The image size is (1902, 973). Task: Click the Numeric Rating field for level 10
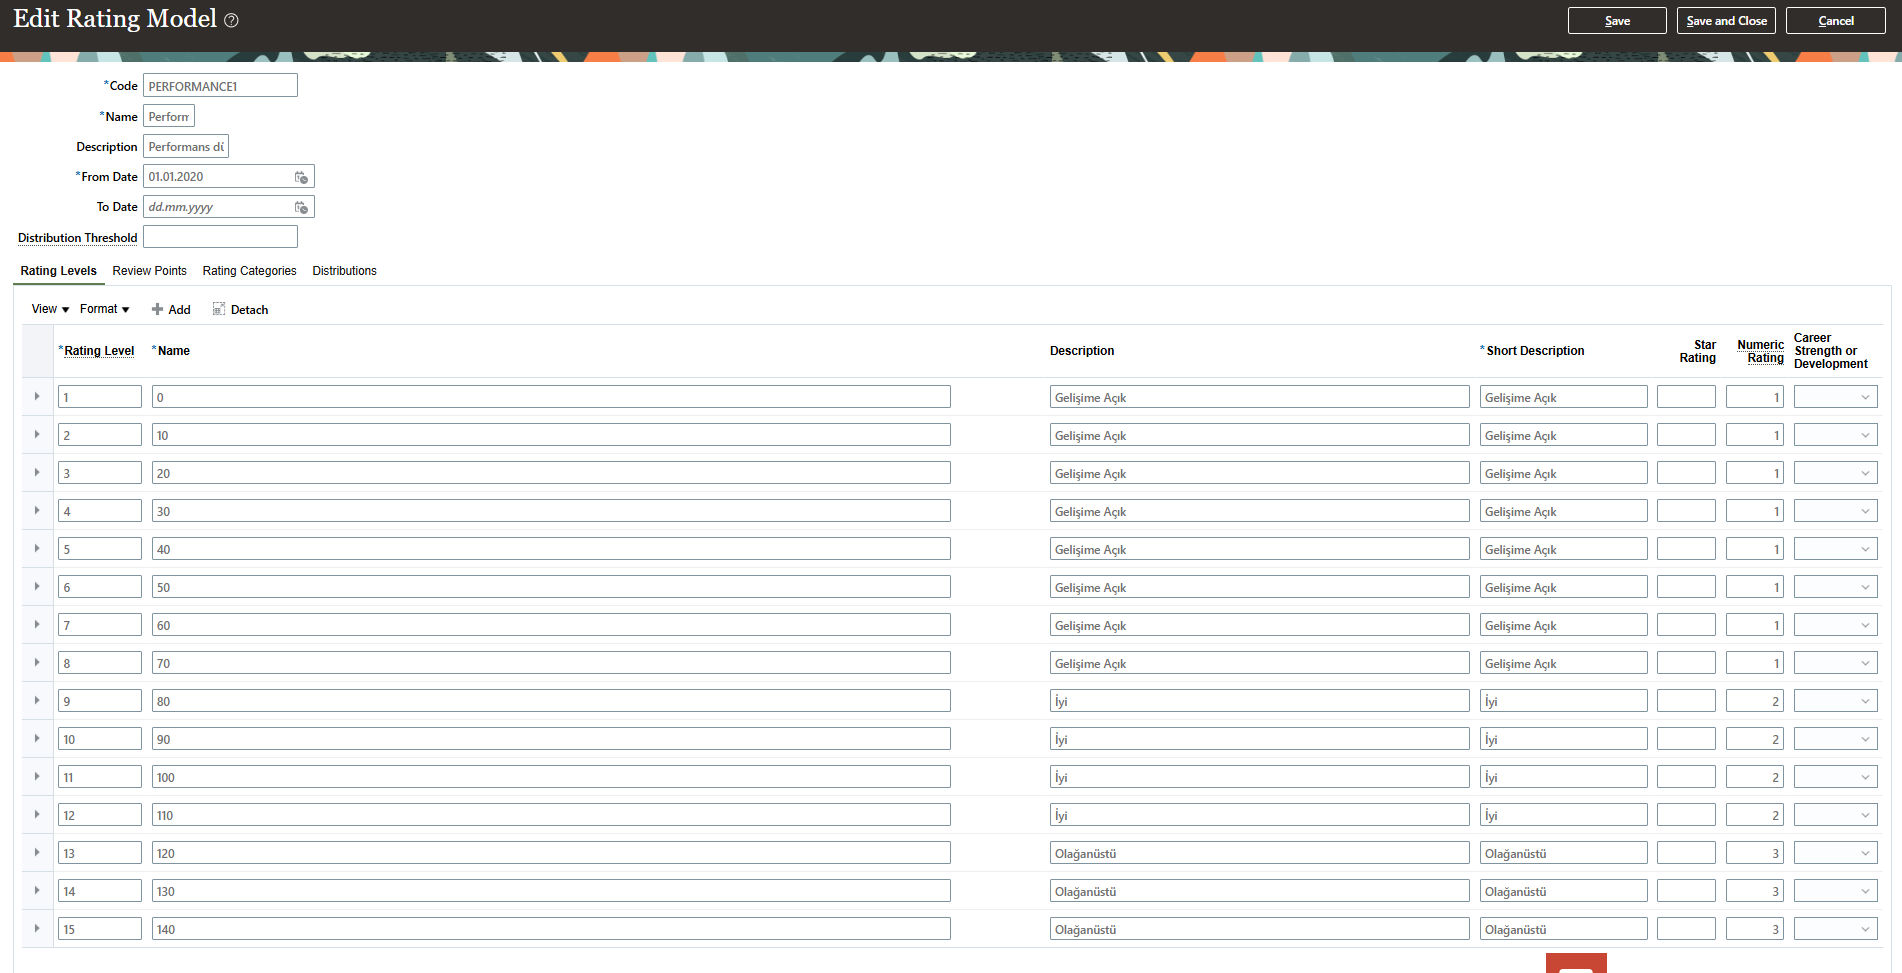click(x=1754, y=739)
